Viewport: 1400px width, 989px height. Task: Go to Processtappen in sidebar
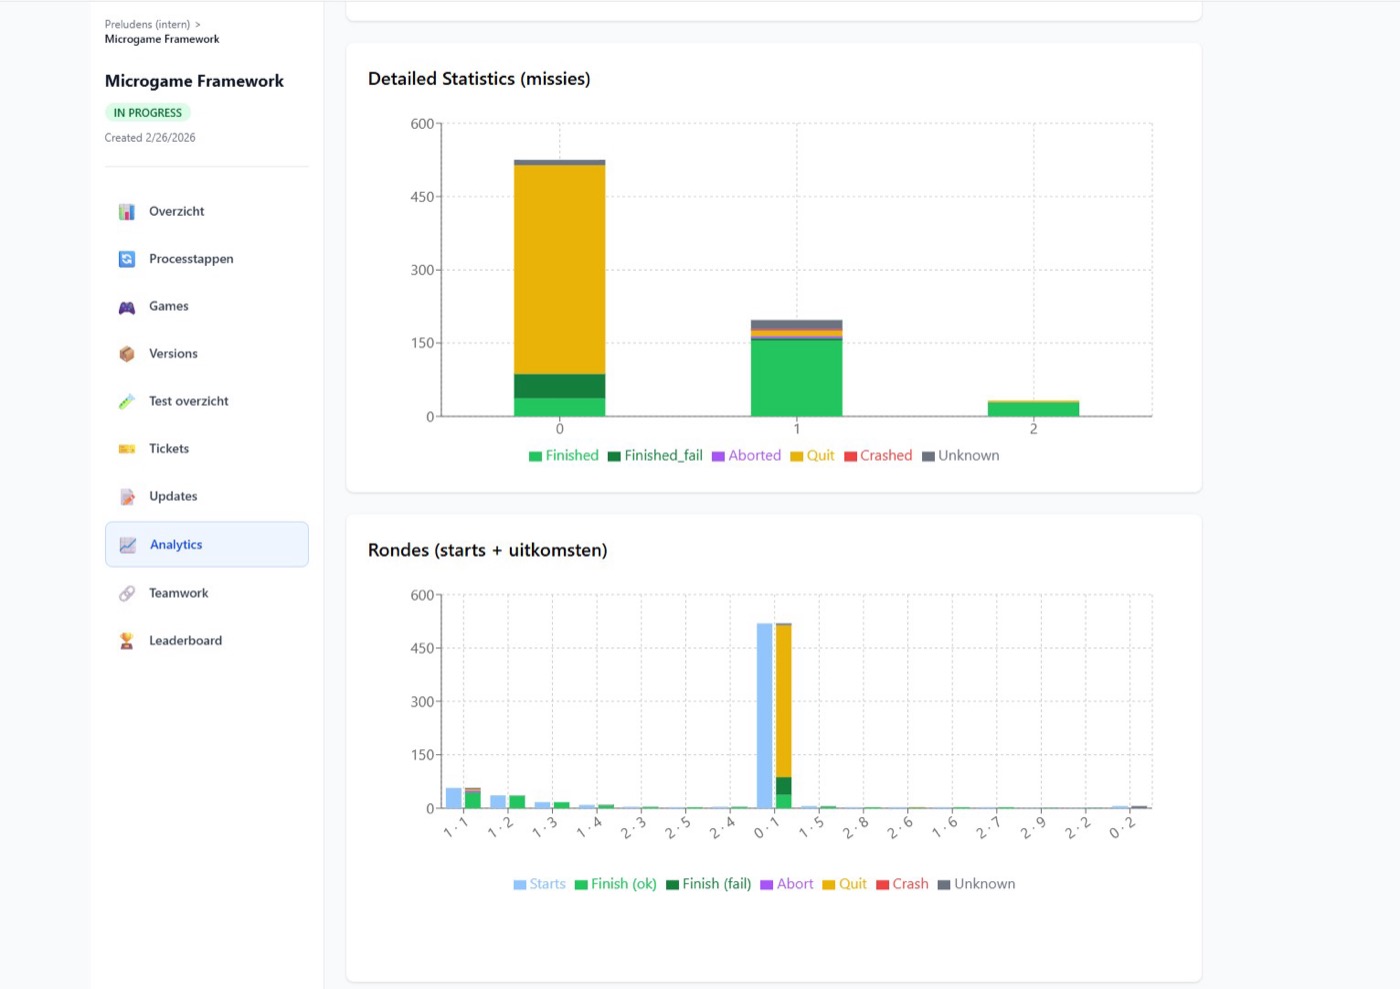click(x=207, y=259)
